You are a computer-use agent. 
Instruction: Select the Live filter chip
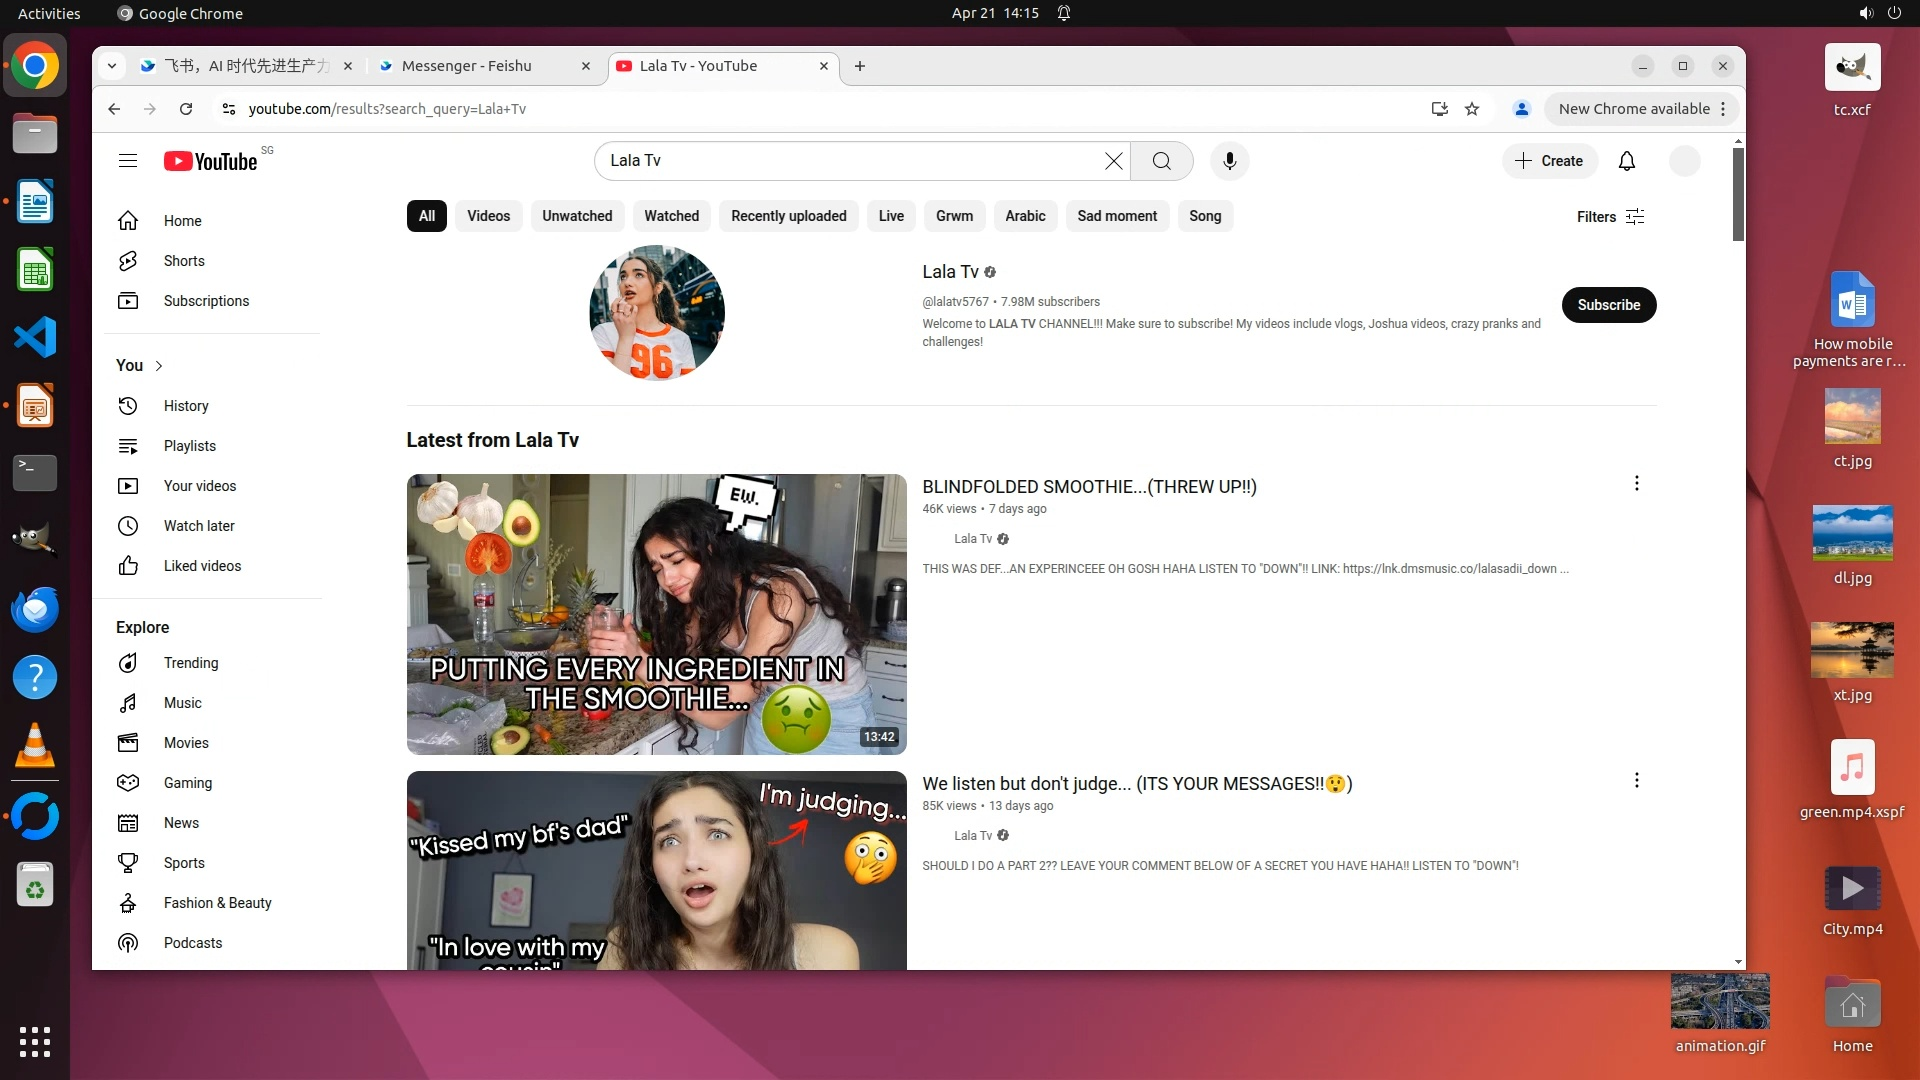890,216
